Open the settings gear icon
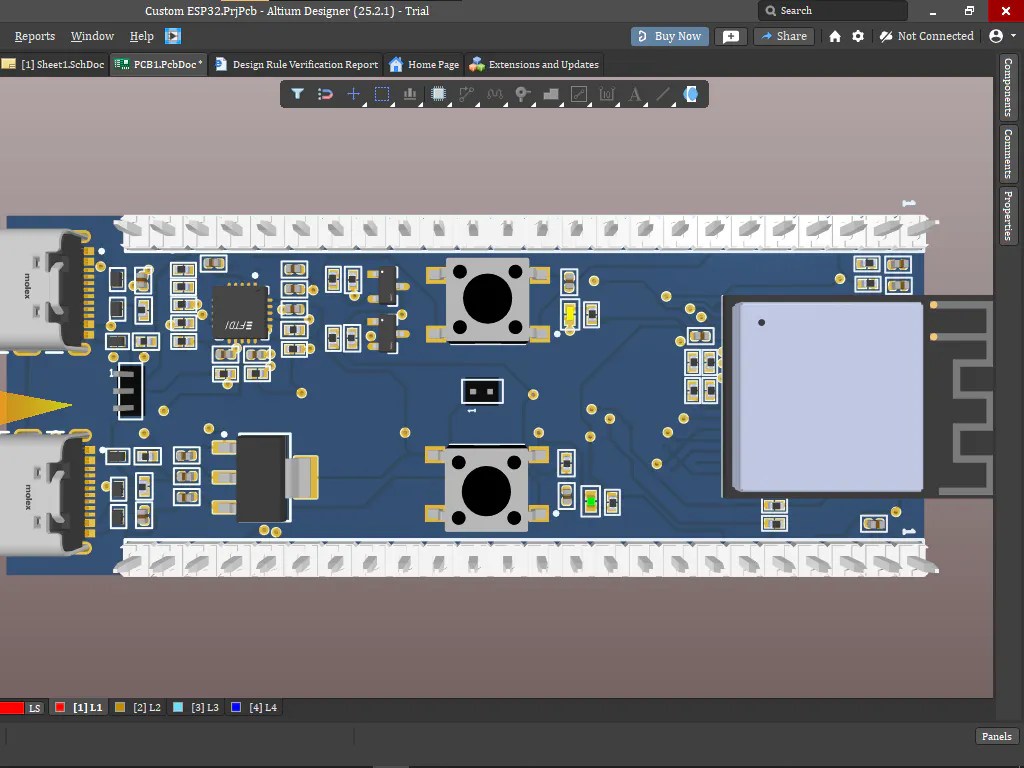 pos(858,36)
